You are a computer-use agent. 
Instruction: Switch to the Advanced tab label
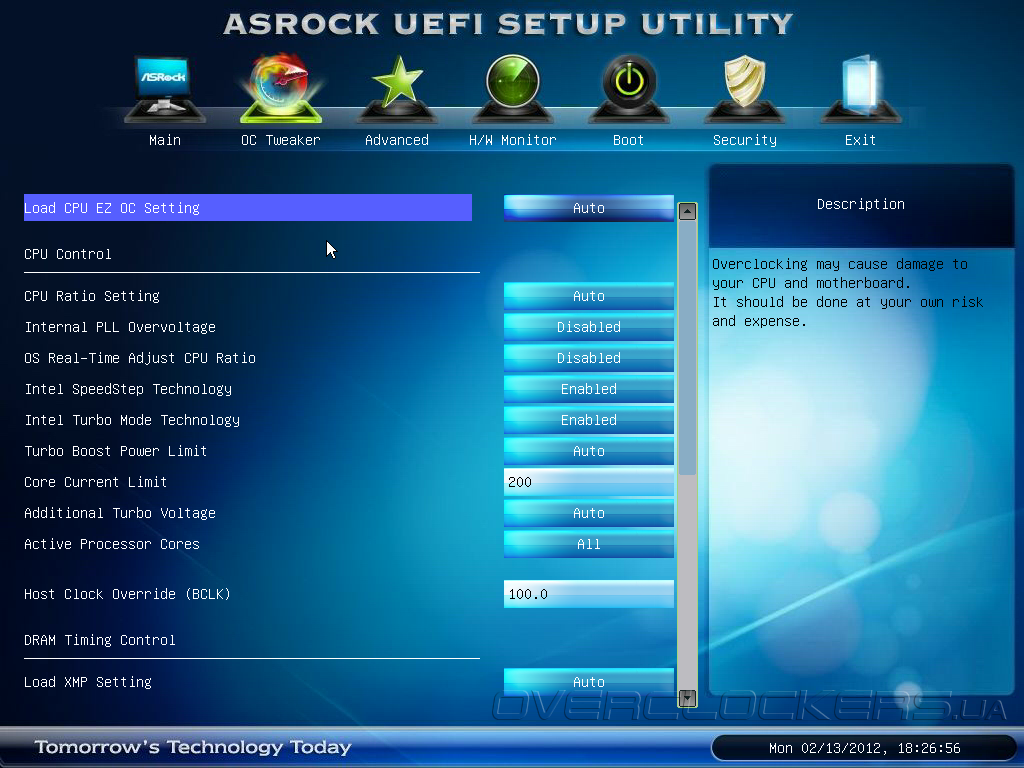point(397,140)
